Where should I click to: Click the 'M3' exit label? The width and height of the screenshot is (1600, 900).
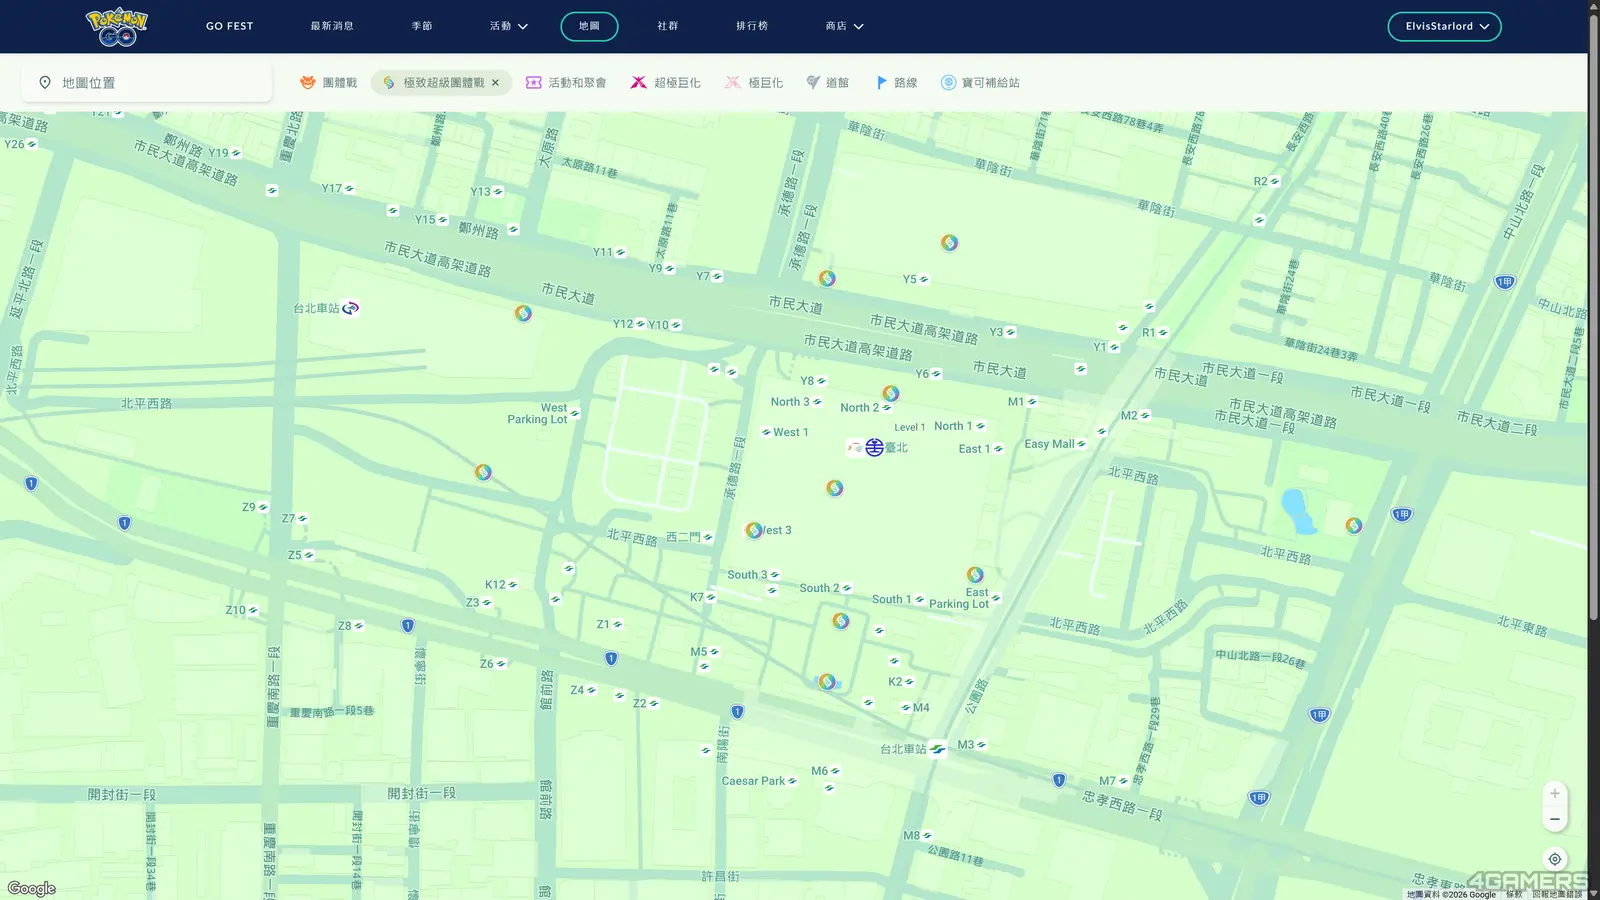tap(966, 745)
